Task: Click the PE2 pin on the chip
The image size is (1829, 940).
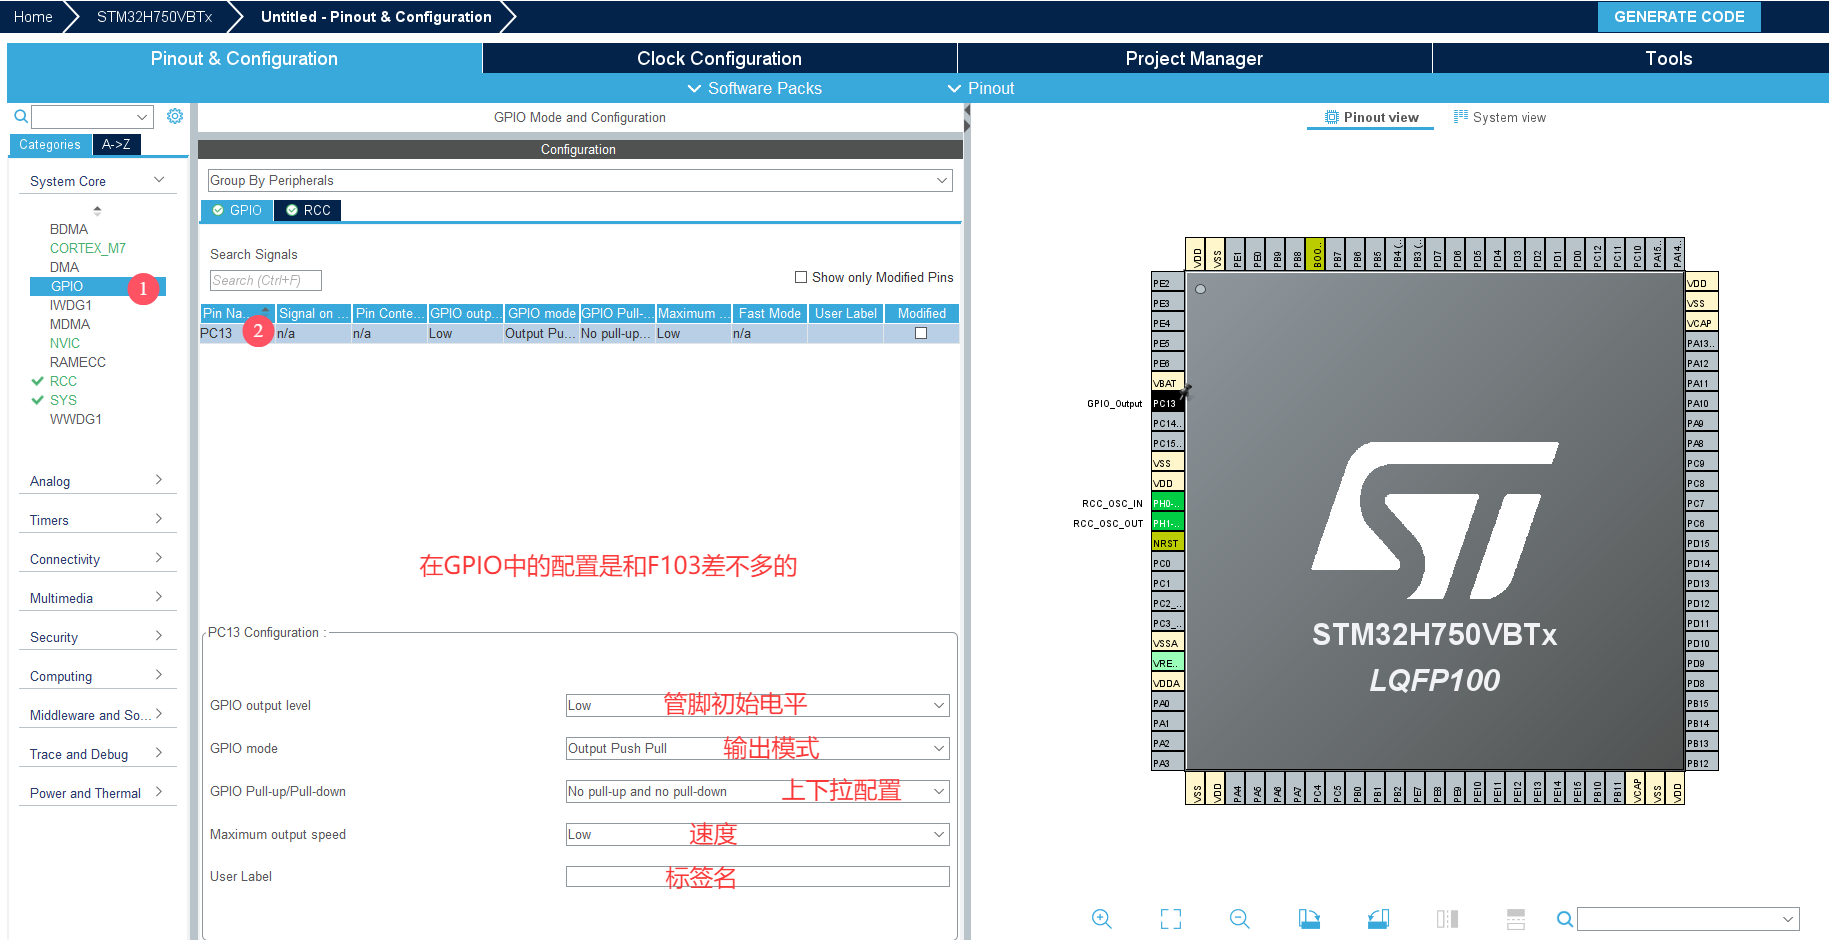Action: [x=1167, y=283]
